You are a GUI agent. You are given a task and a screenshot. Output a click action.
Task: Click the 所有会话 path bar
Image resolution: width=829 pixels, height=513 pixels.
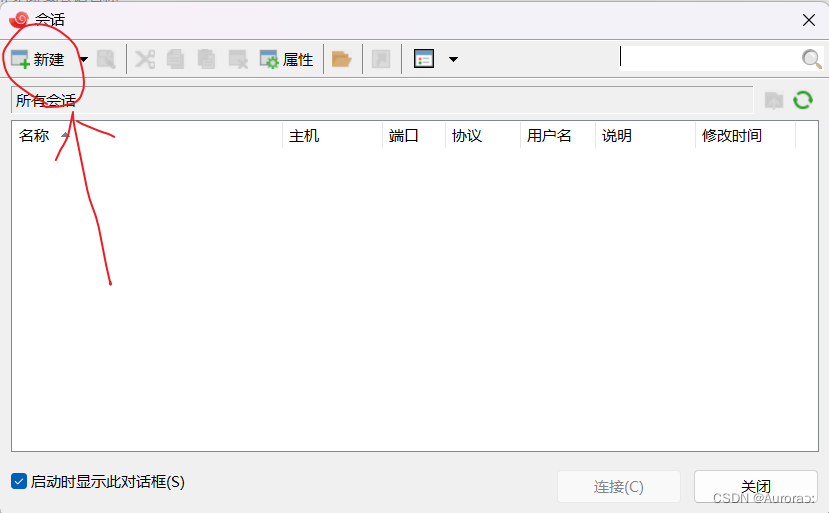click(x=382, y=100)
